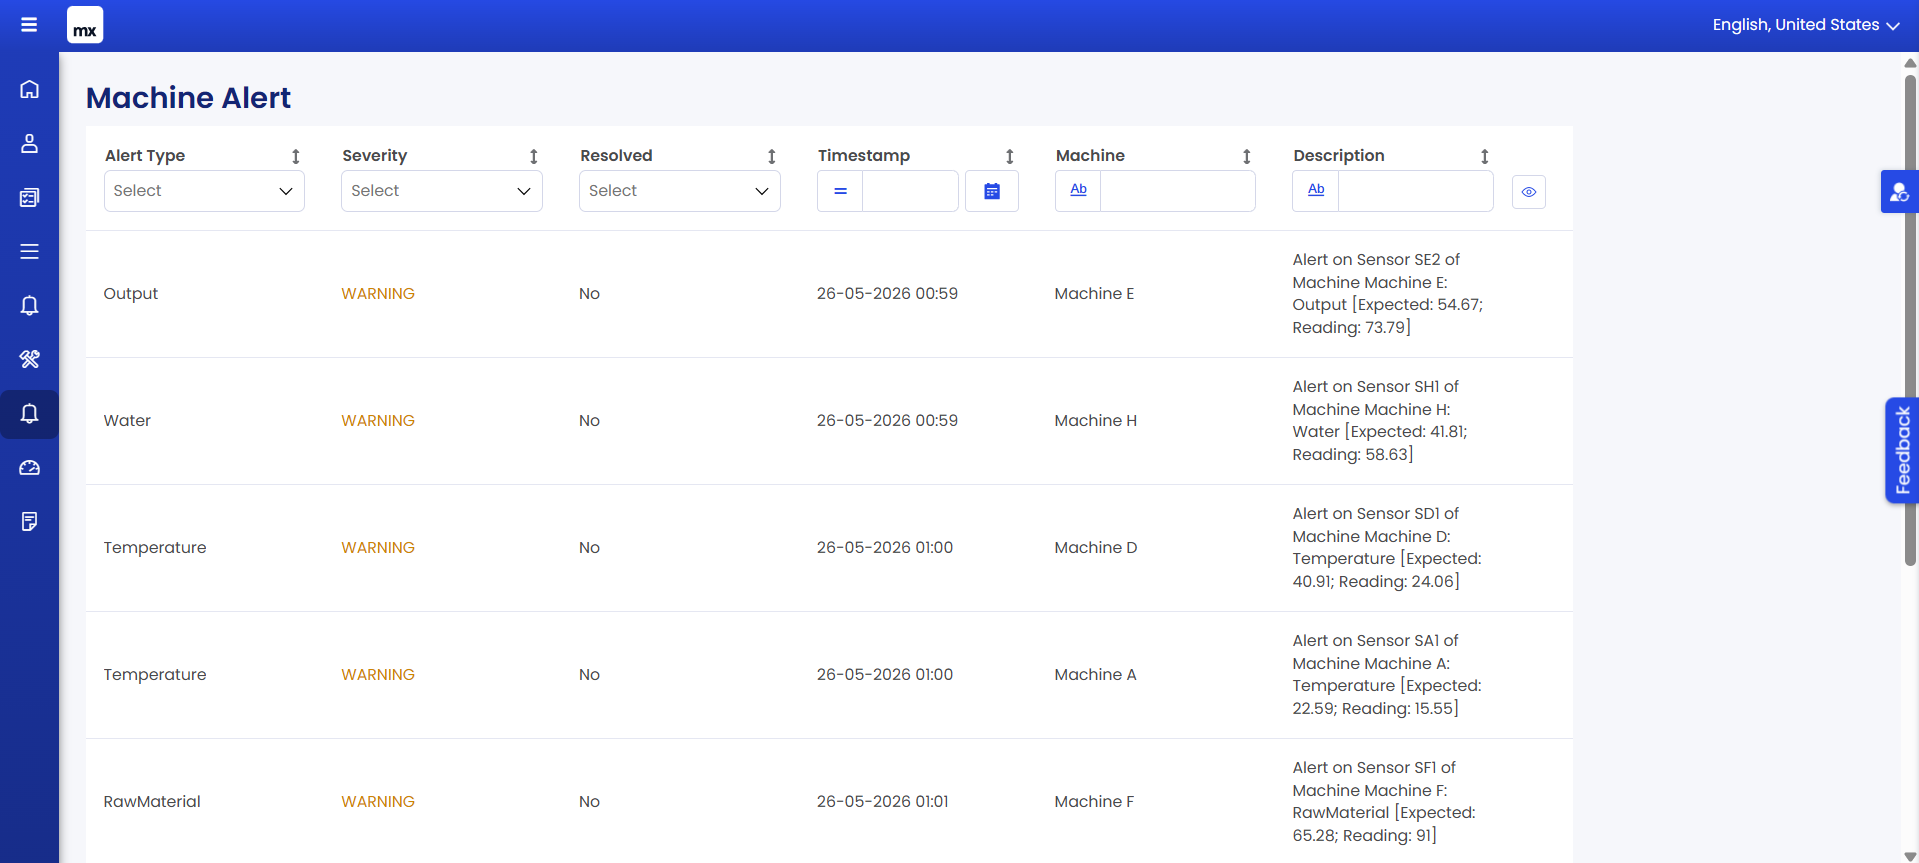The height and width of the screenshot is (863, 1919).
Task: Click Temperature type in Machine D row
Action: [155, 548]
